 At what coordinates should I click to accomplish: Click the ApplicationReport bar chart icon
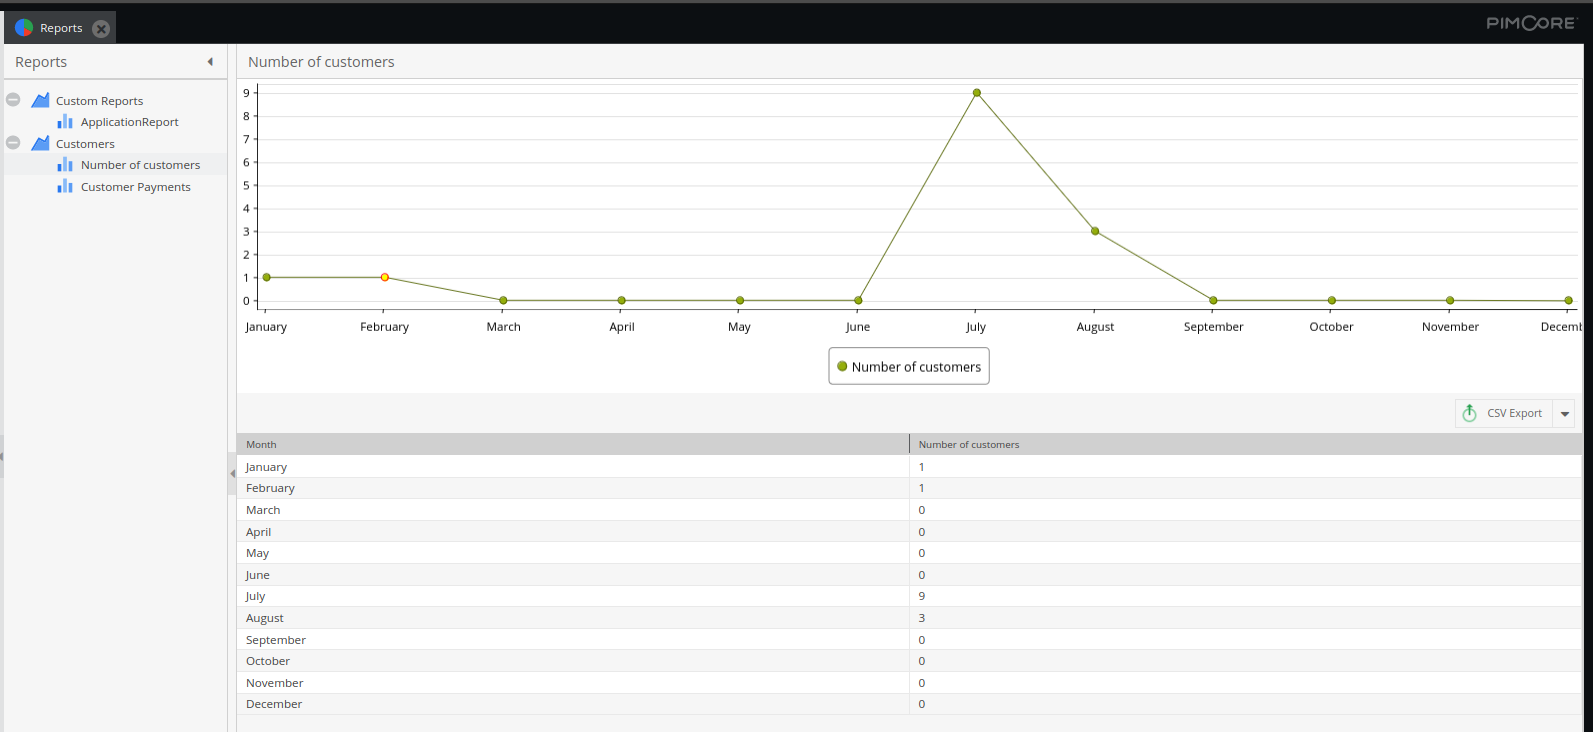coord(65,121)
